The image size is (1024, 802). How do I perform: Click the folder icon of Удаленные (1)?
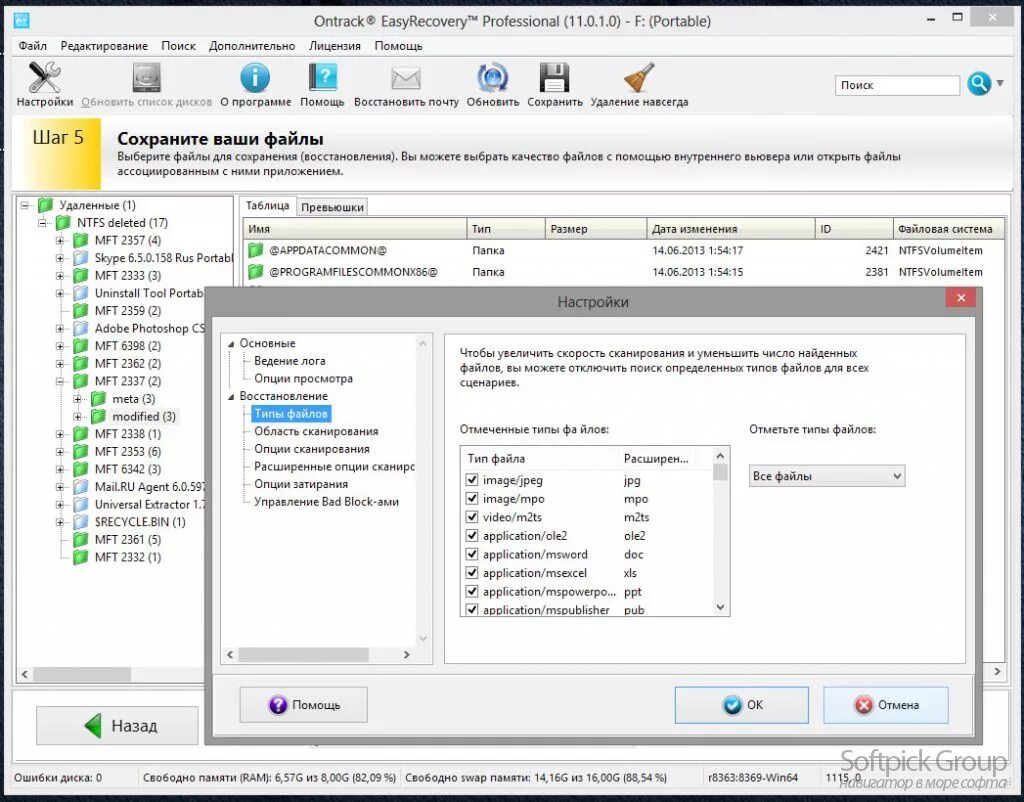coord(45,205)
